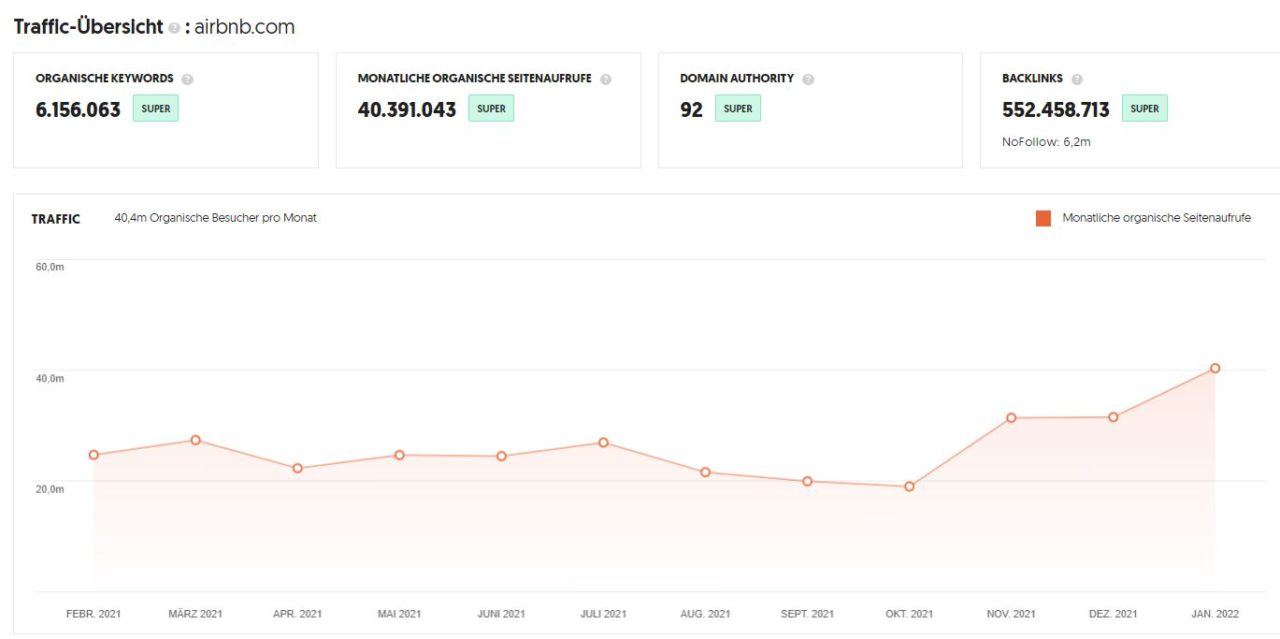The width and height of the screenshot is (1280, 639).
Task: Click SUPER badge next to 40.391.043
Action: (491, 109)
